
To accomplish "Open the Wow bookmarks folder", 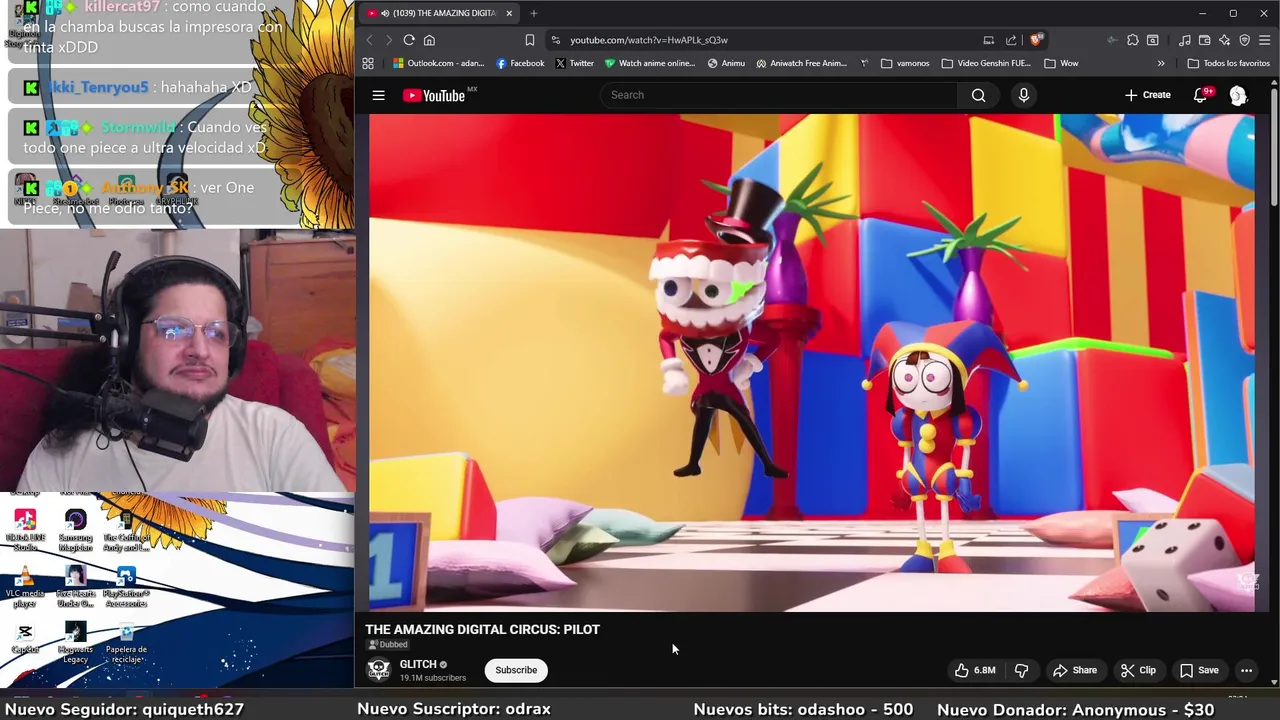I will 1061,63.
